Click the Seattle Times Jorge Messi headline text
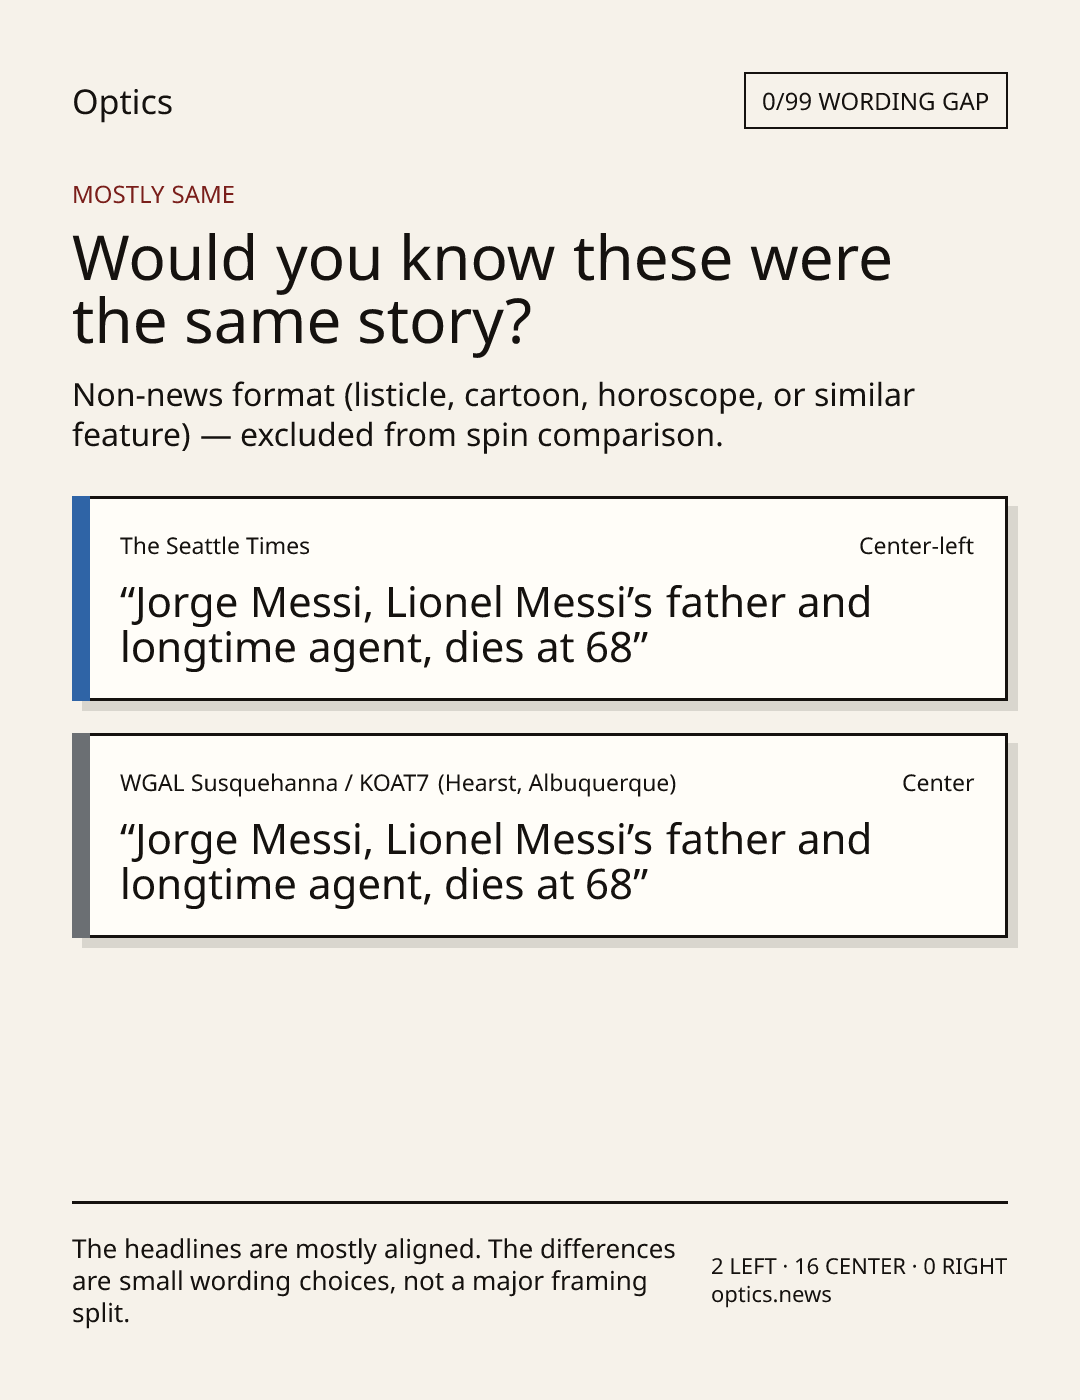Image resolution: width=1080 pixels, height=1400 pixels. [x=496, y=625]
